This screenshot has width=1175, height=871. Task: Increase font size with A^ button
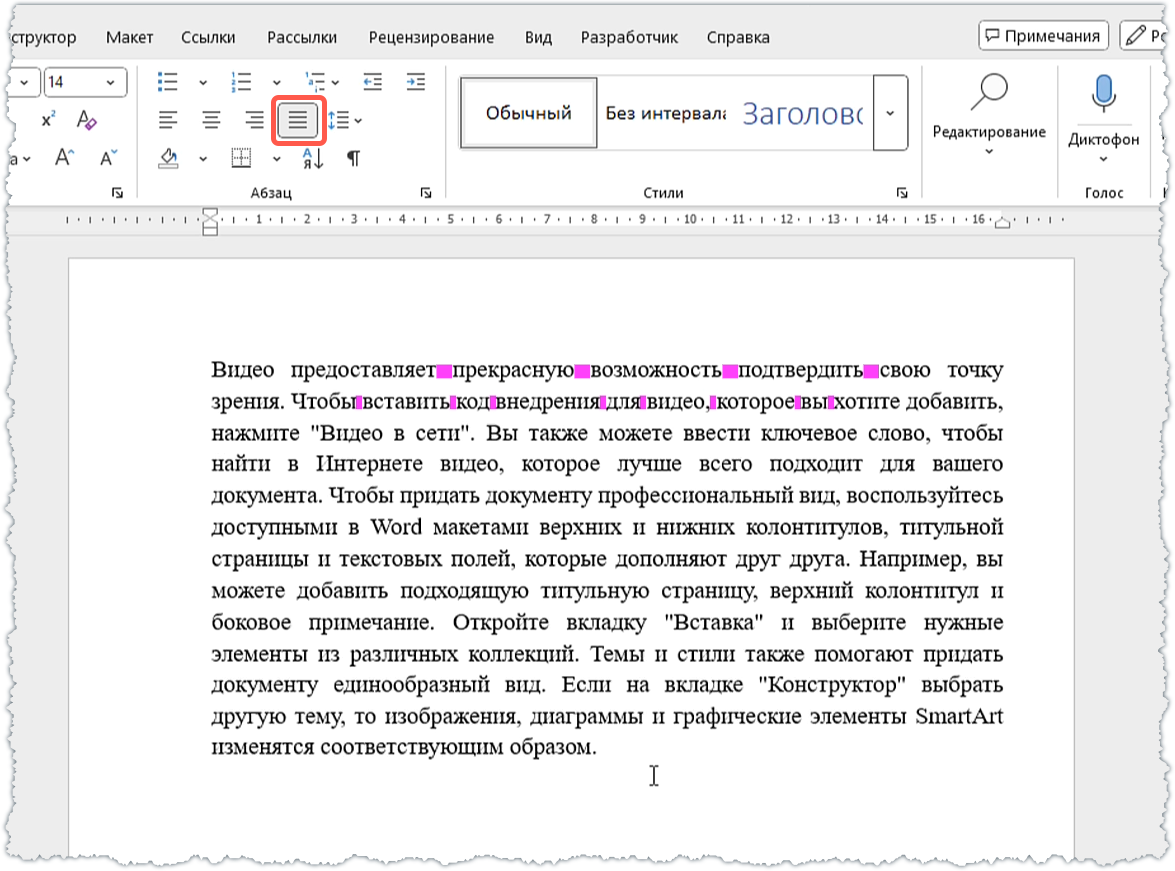click(64, 158)
